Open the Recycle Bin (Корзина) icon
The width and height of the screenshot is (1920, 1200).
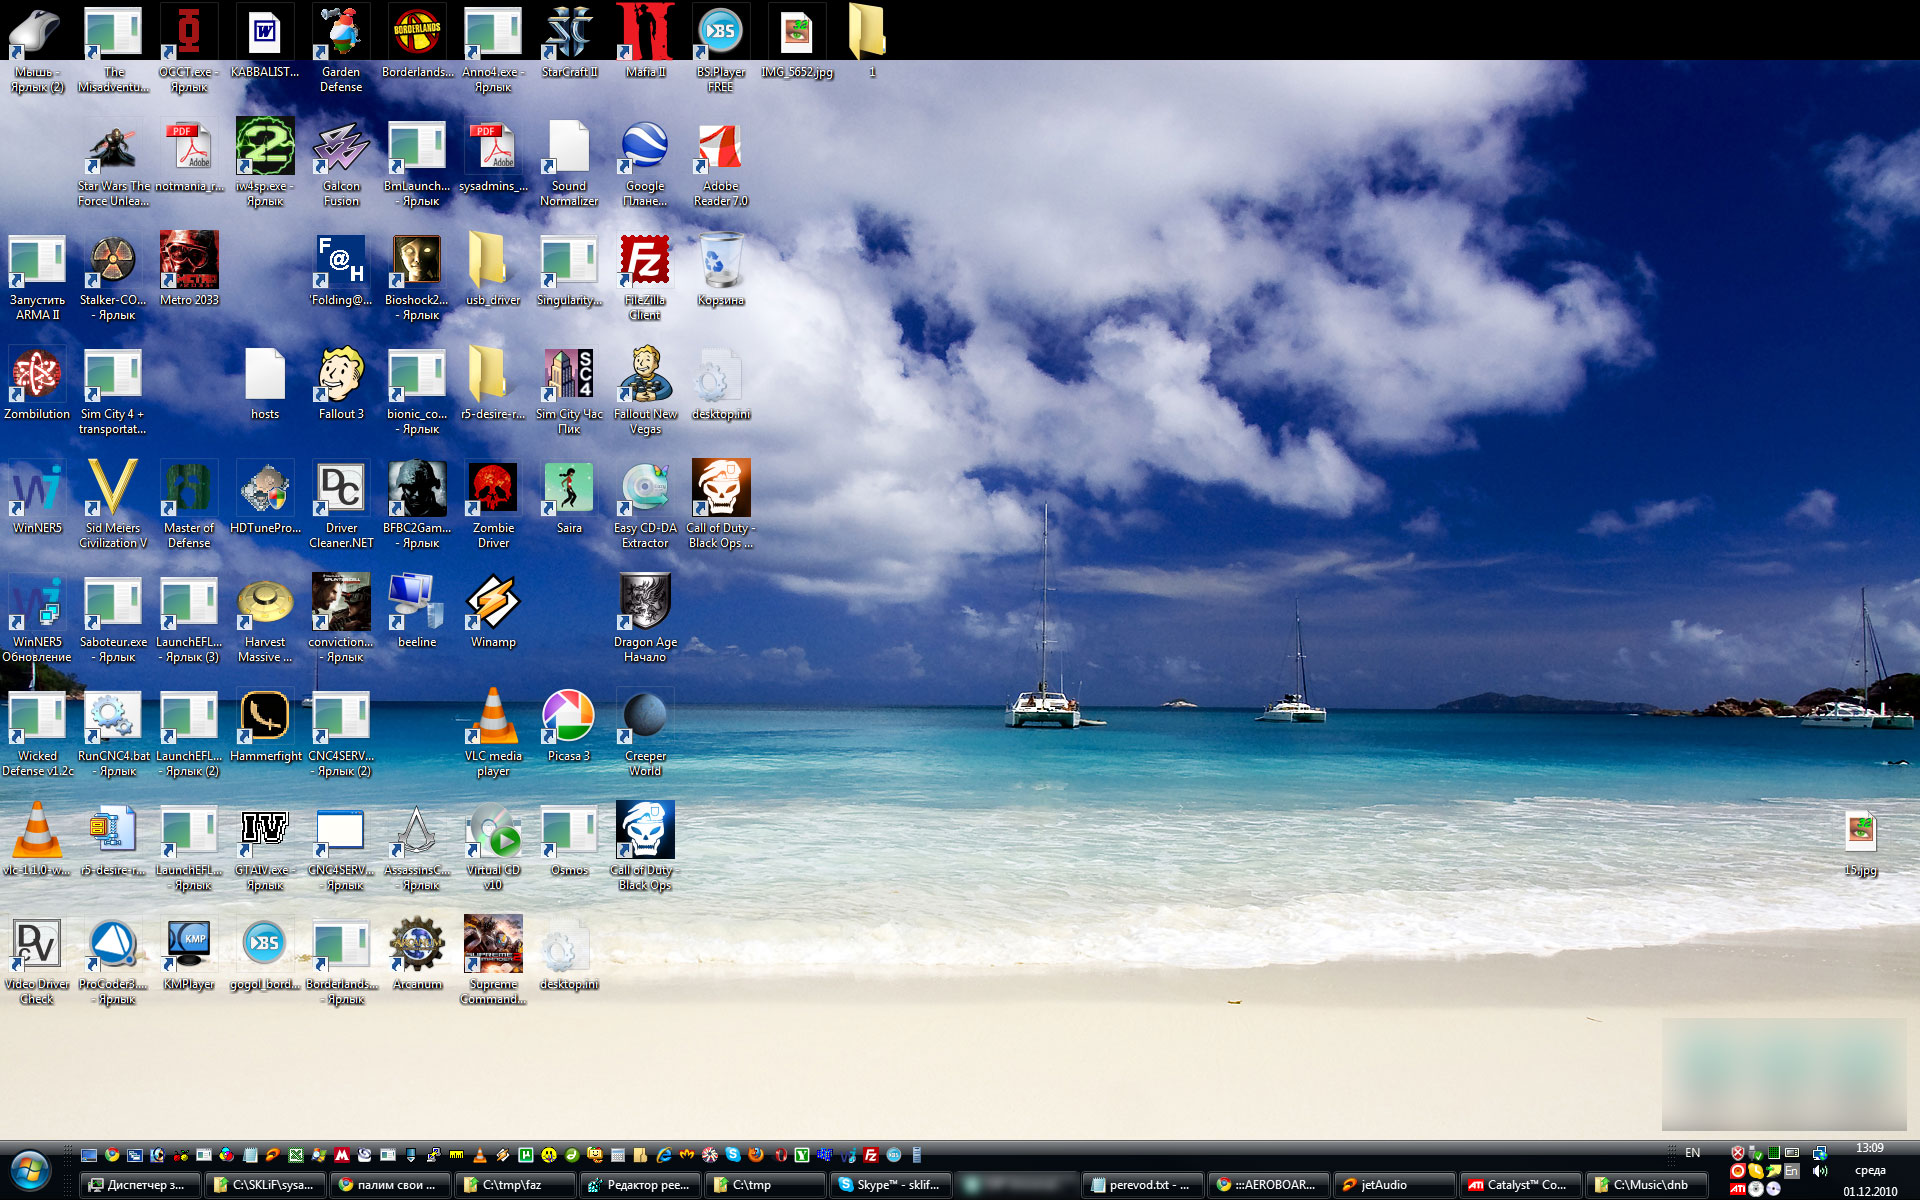(x=721, y=270)
